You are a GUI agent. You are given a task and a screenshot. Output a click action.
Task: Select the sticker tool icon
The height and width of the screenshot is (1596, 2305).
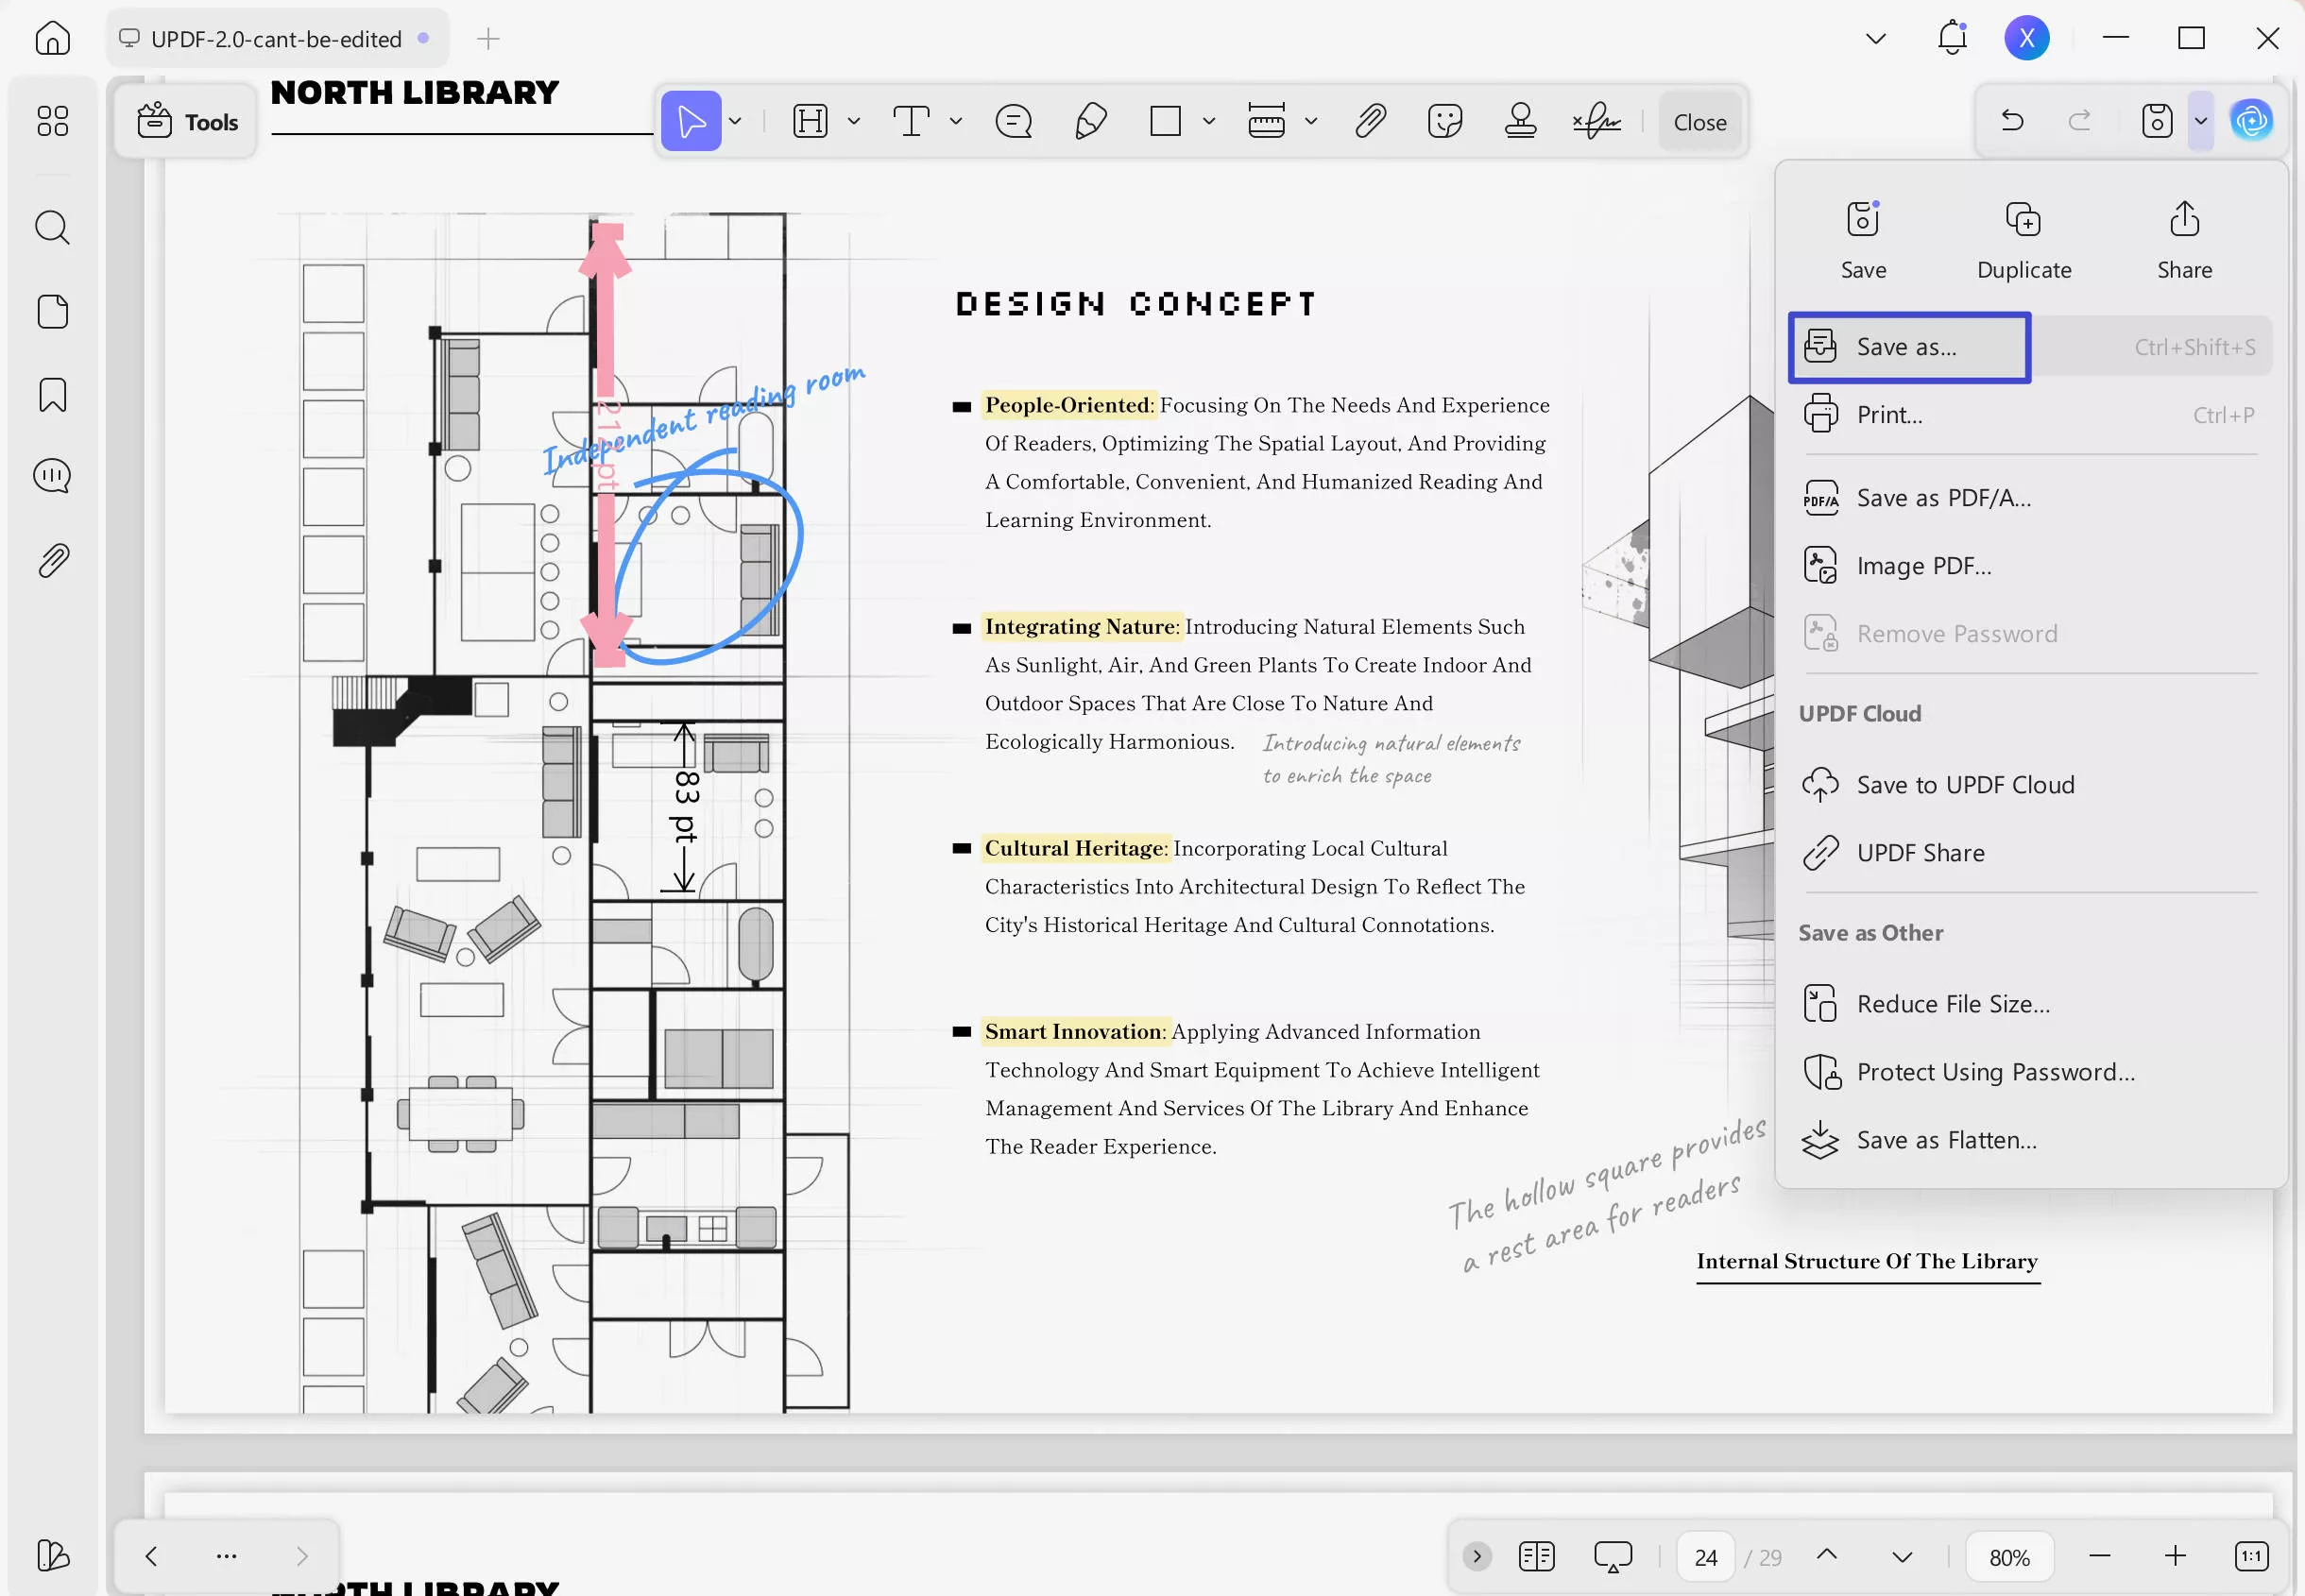(1445, 121)
